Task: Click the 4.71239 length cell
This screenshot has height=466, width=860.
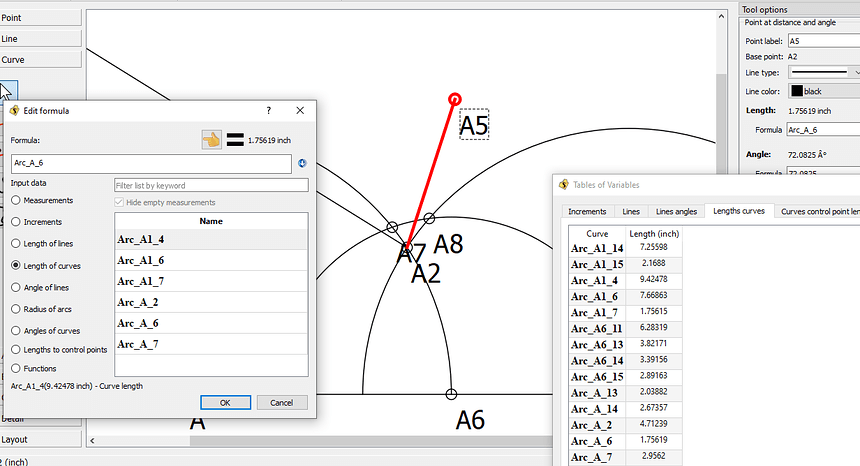Action: tap(654, 425)
